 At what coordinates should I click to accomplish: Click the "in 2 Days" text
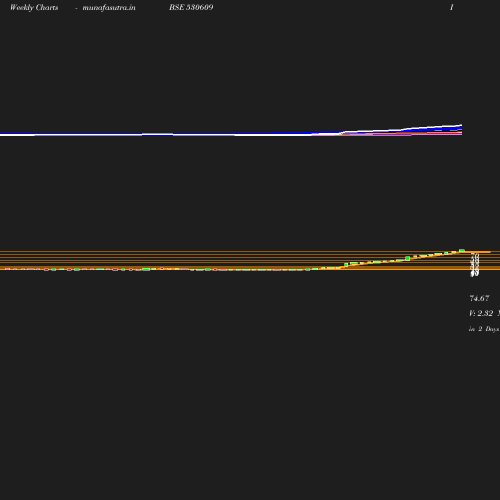click(484, 329)
